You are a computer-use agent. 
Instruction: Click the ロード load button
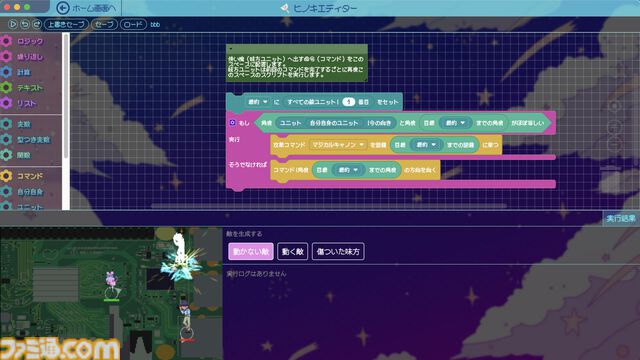coord(133,24)
